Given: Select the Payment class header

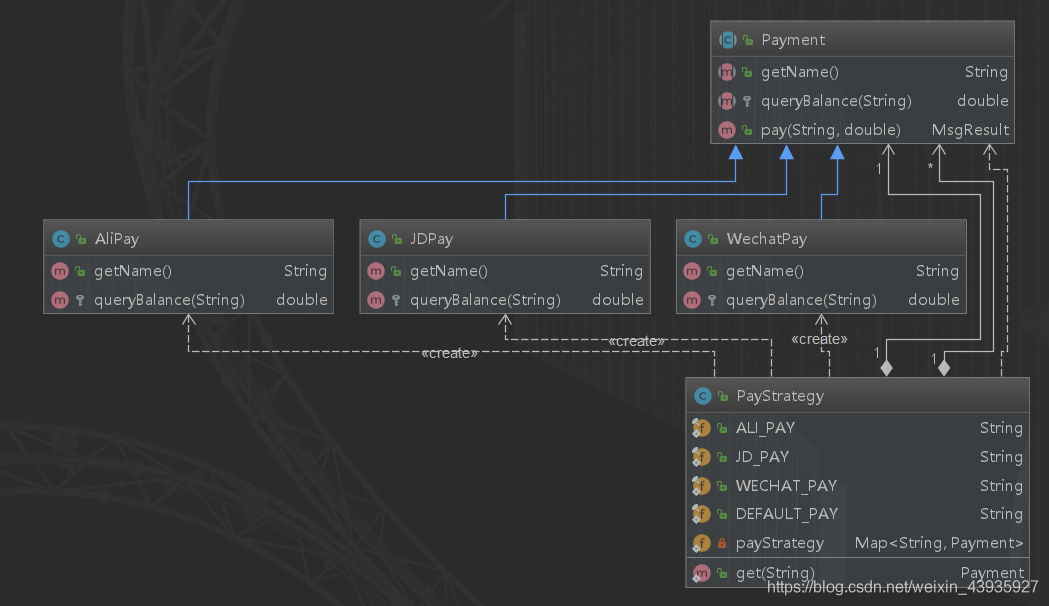Looking at the screenshot, I should tap(793, 40).
